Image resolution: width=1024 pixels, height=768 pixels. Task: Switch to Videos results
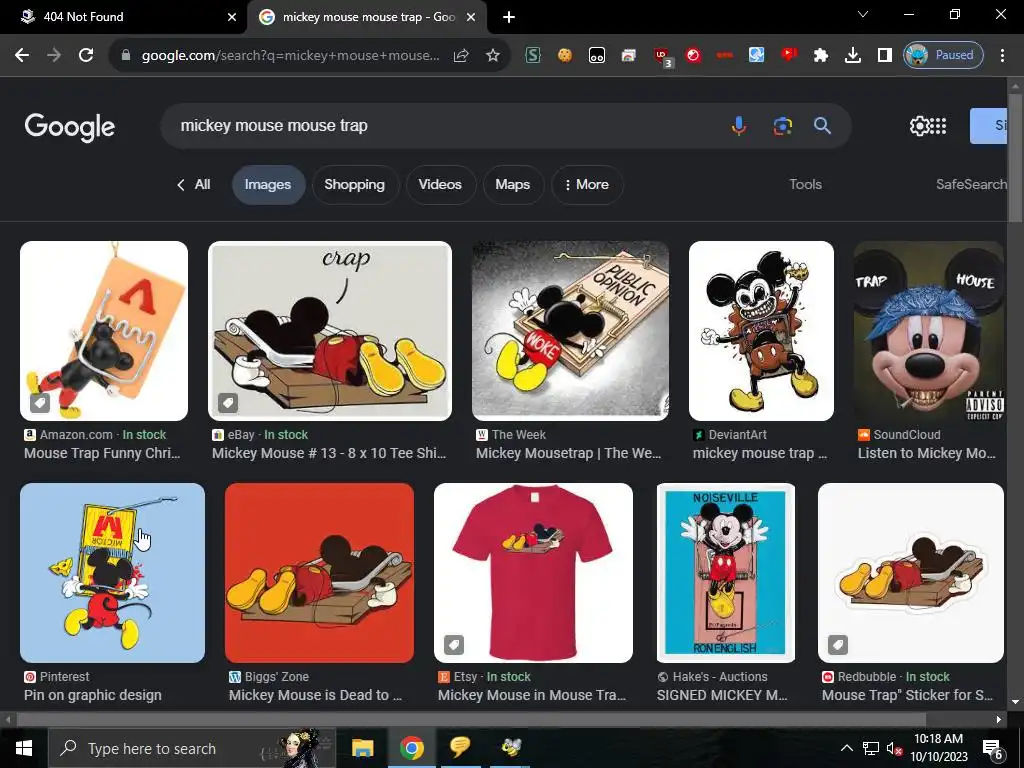pos(440,185)
